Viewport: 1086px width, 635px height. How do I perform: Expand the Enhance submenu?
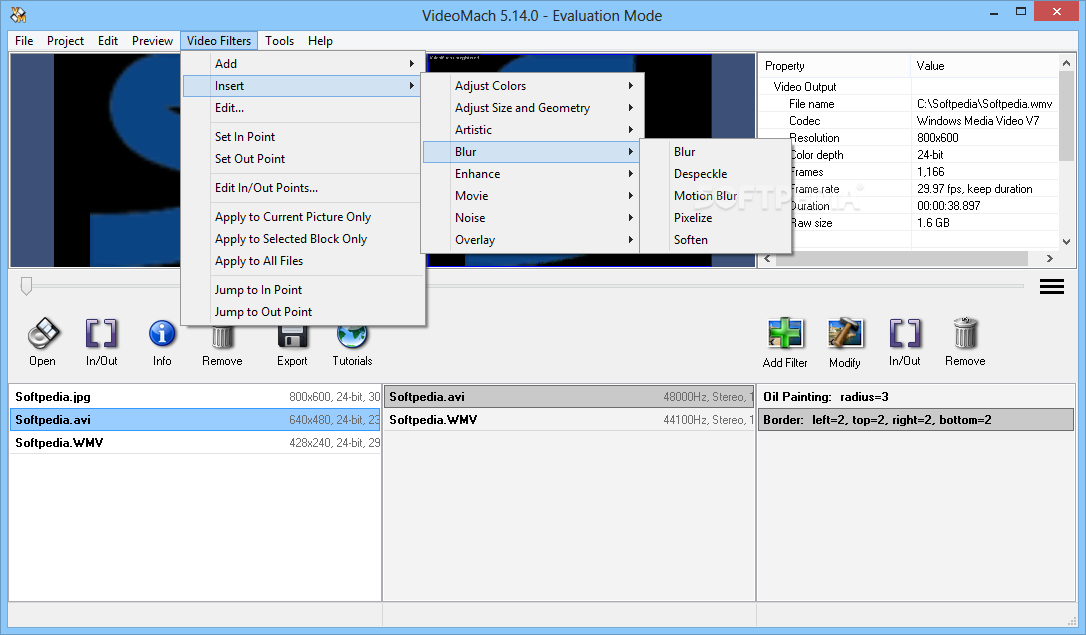point(531,174)
